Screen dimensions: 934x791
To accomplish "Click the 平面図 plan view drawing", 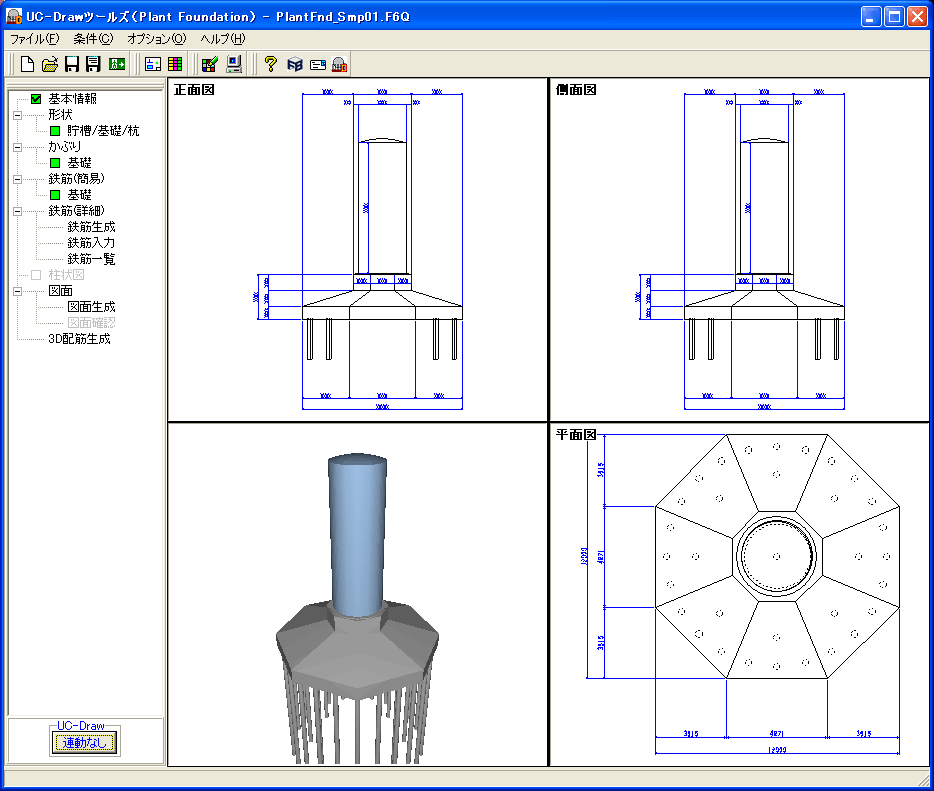I will [x=739, y=594].
